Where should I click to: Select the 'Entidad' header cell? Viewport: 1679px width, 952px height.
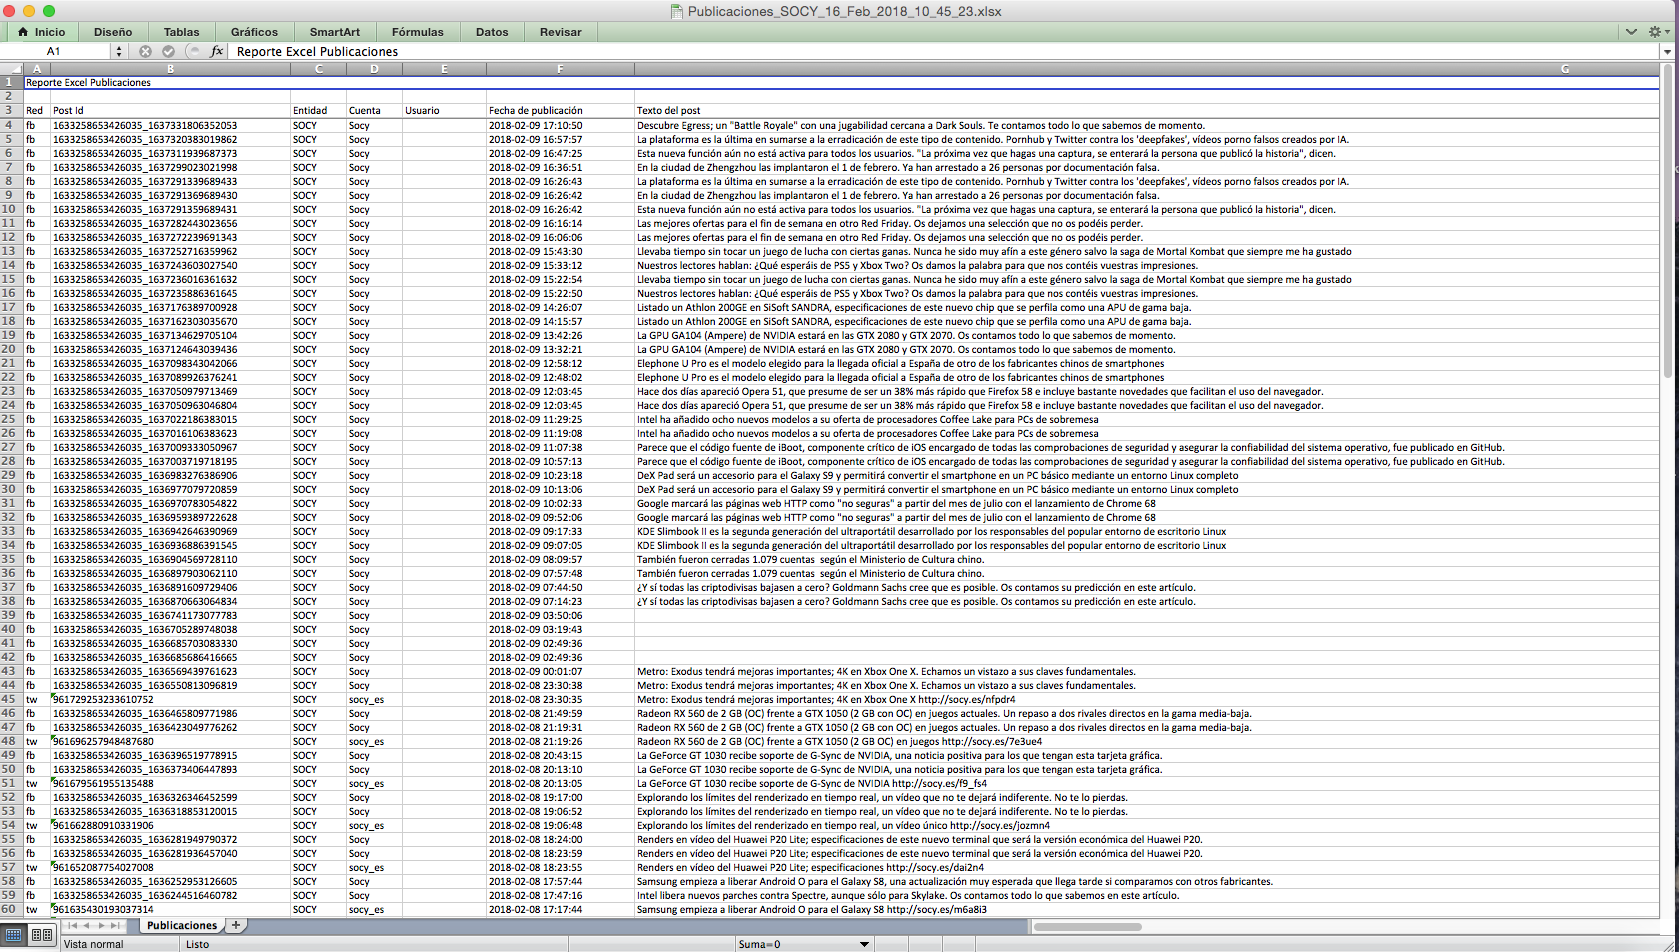318,110
